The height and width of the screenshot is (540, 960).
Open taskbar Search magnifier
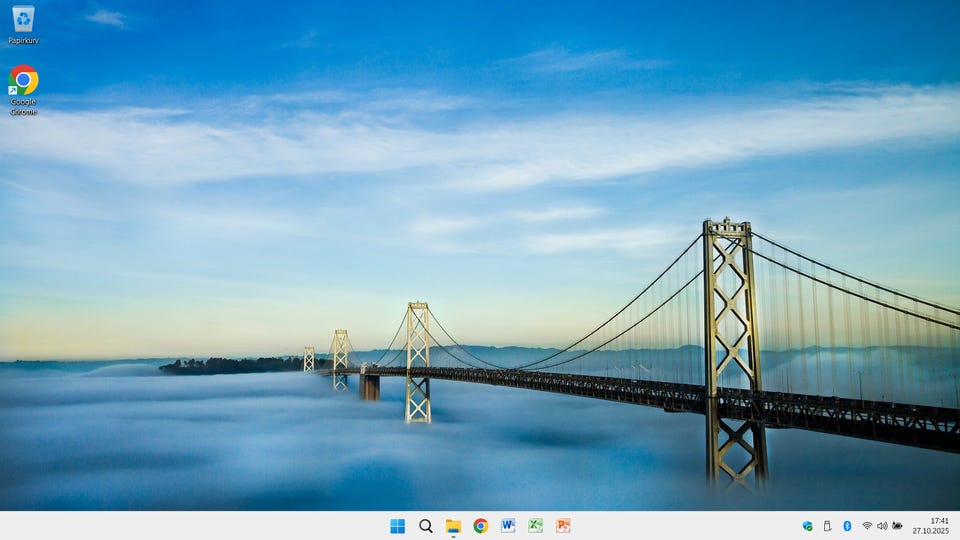pyautogui.click(x=425, y=526)
